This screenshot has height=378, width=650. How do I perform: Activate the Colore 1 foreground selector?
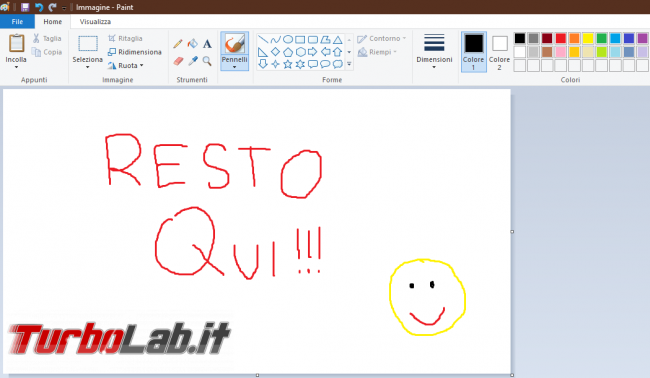click(473, 52)
